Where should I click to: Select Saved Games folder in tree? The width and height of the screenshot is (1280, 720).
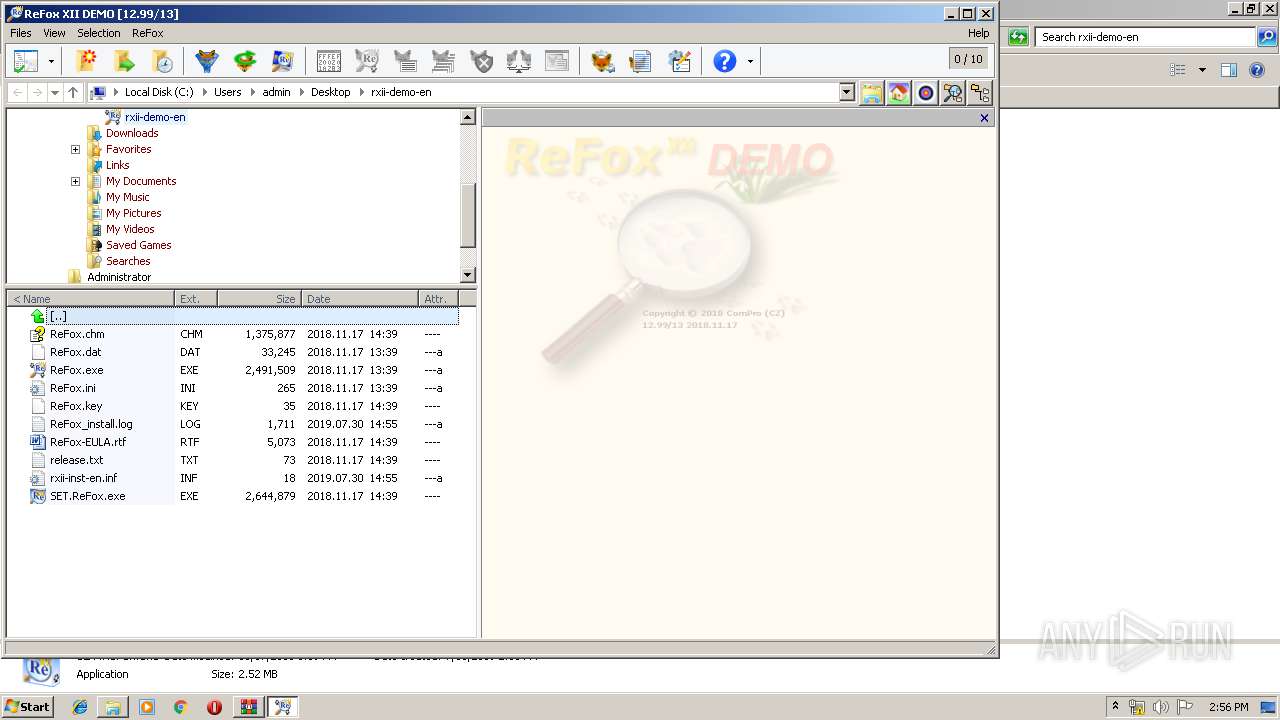tap(138, 245)
